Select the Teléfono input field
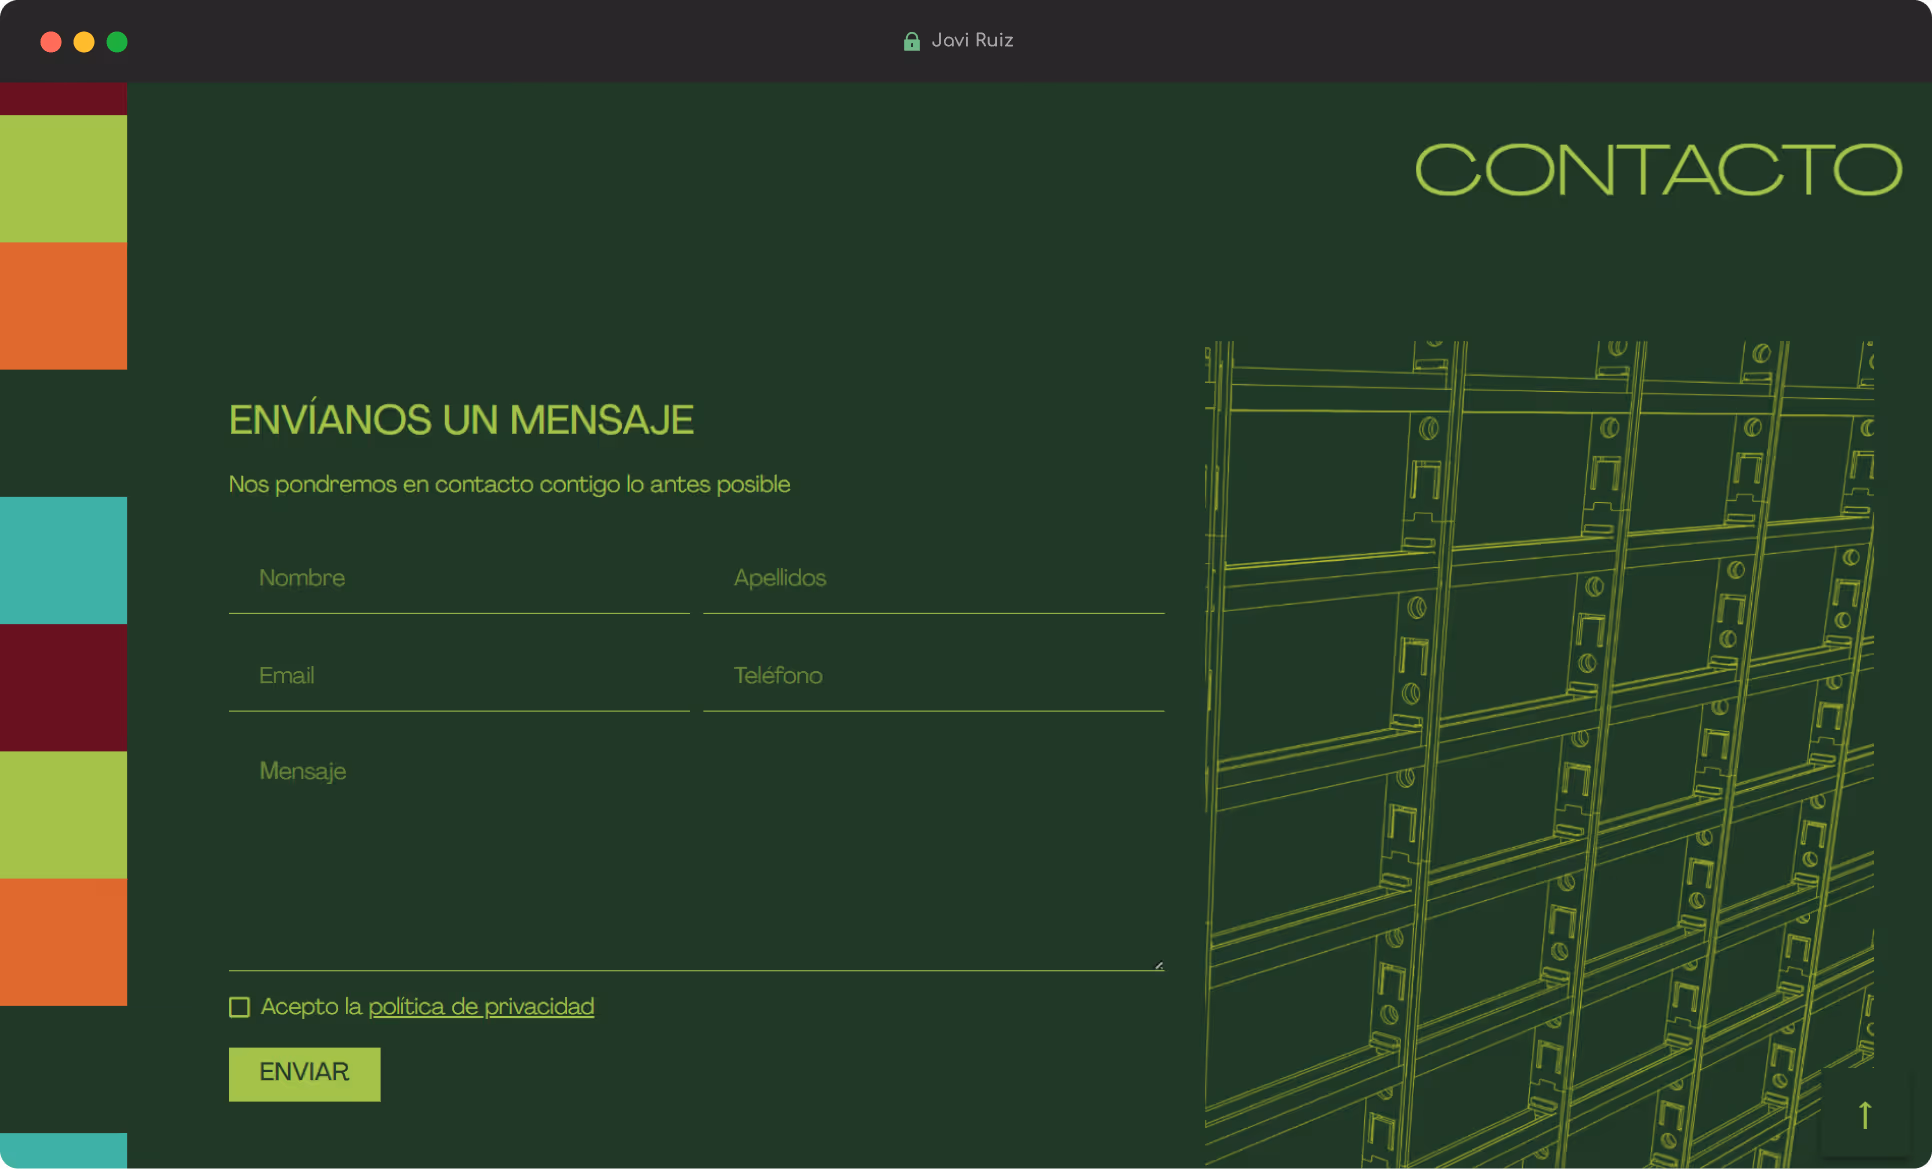Viewport: 1932px width, 1169px height. 934,677
